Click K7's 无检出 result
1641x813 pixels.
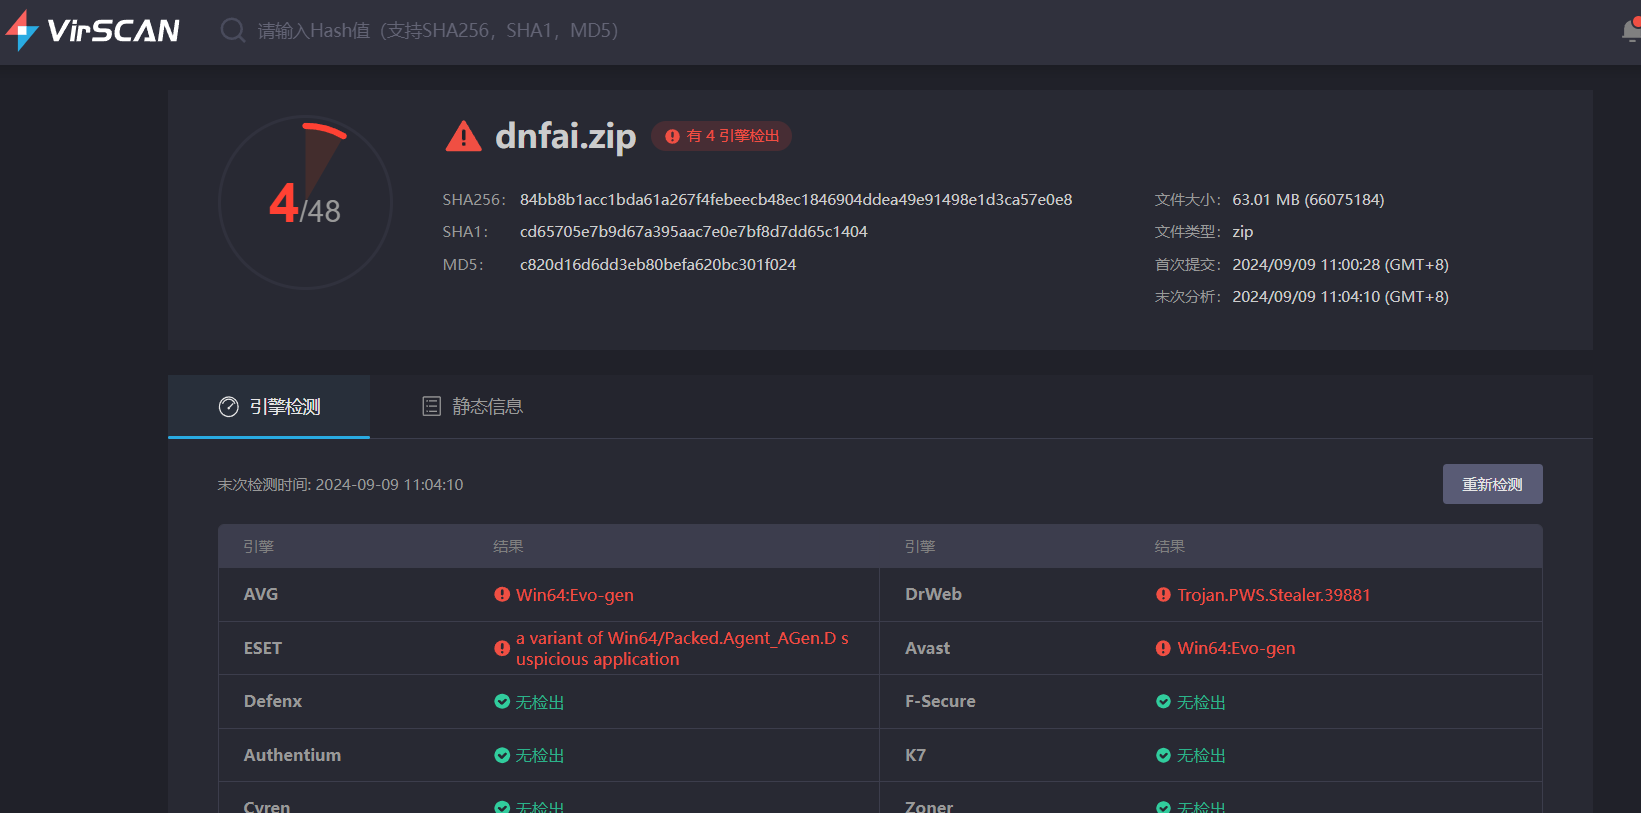tap(1201, 756)
